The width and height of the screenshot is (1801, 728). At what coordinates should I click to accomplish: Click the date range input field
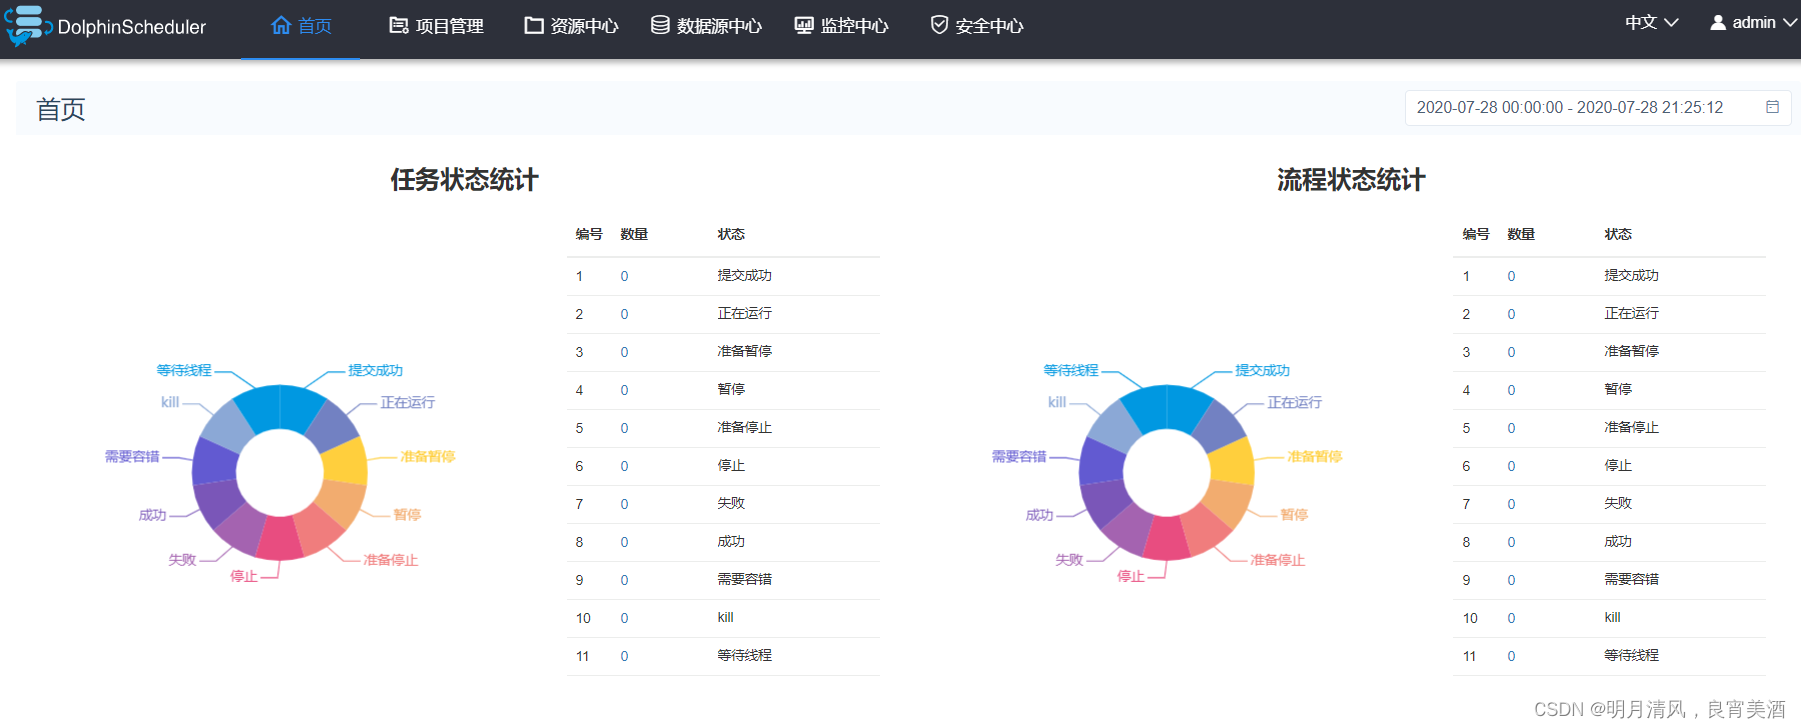point(1598,107)
